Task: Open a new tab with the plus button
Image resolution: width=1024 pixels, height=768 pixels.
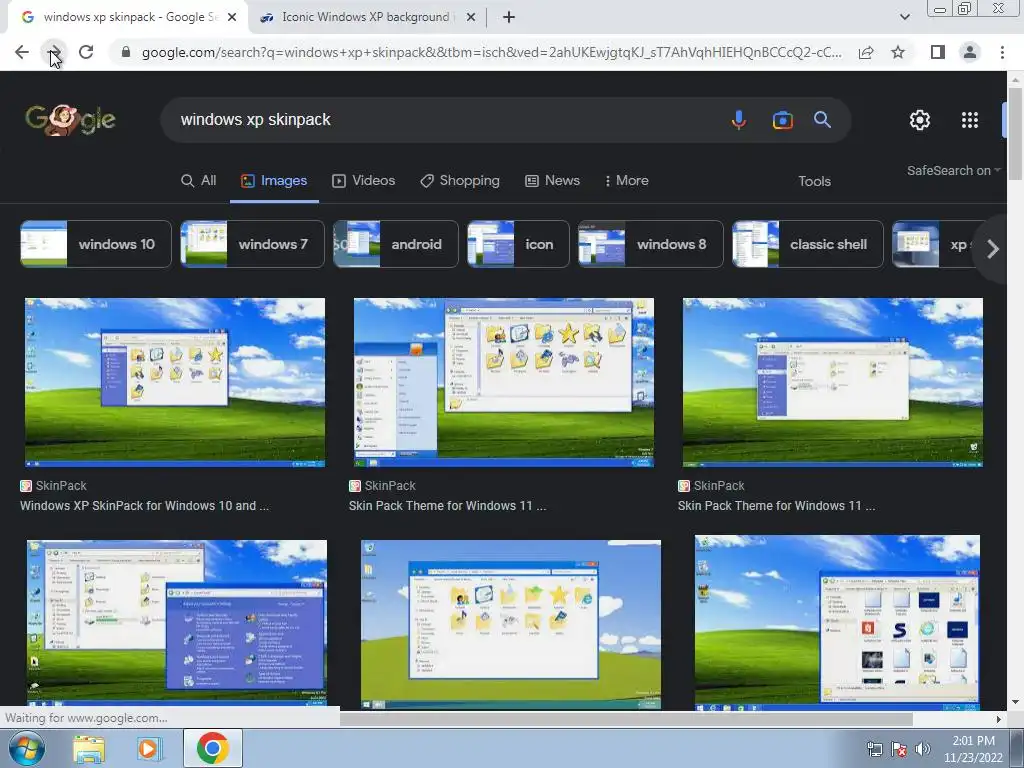Action: coord(509,17)
